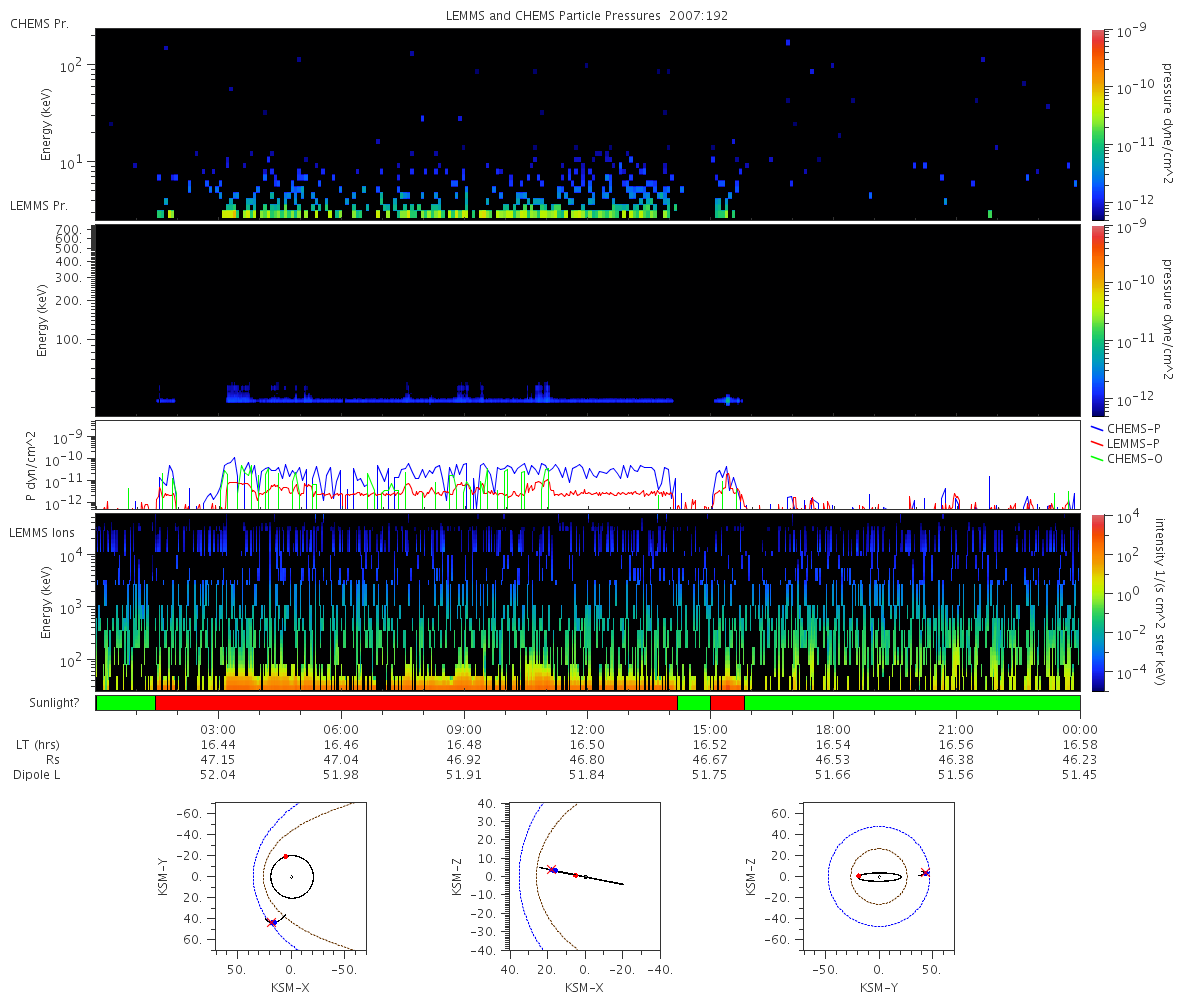Select the CHEMS Pr. panel label
This screenshot has height=1000, width=1200.
tap(40, 23)
